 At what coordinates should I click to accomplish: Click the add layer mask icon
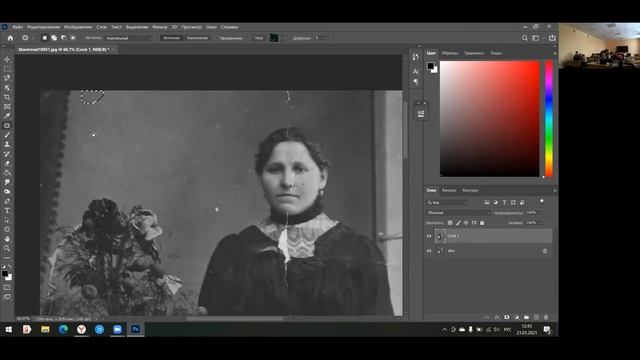click(507, 317)
